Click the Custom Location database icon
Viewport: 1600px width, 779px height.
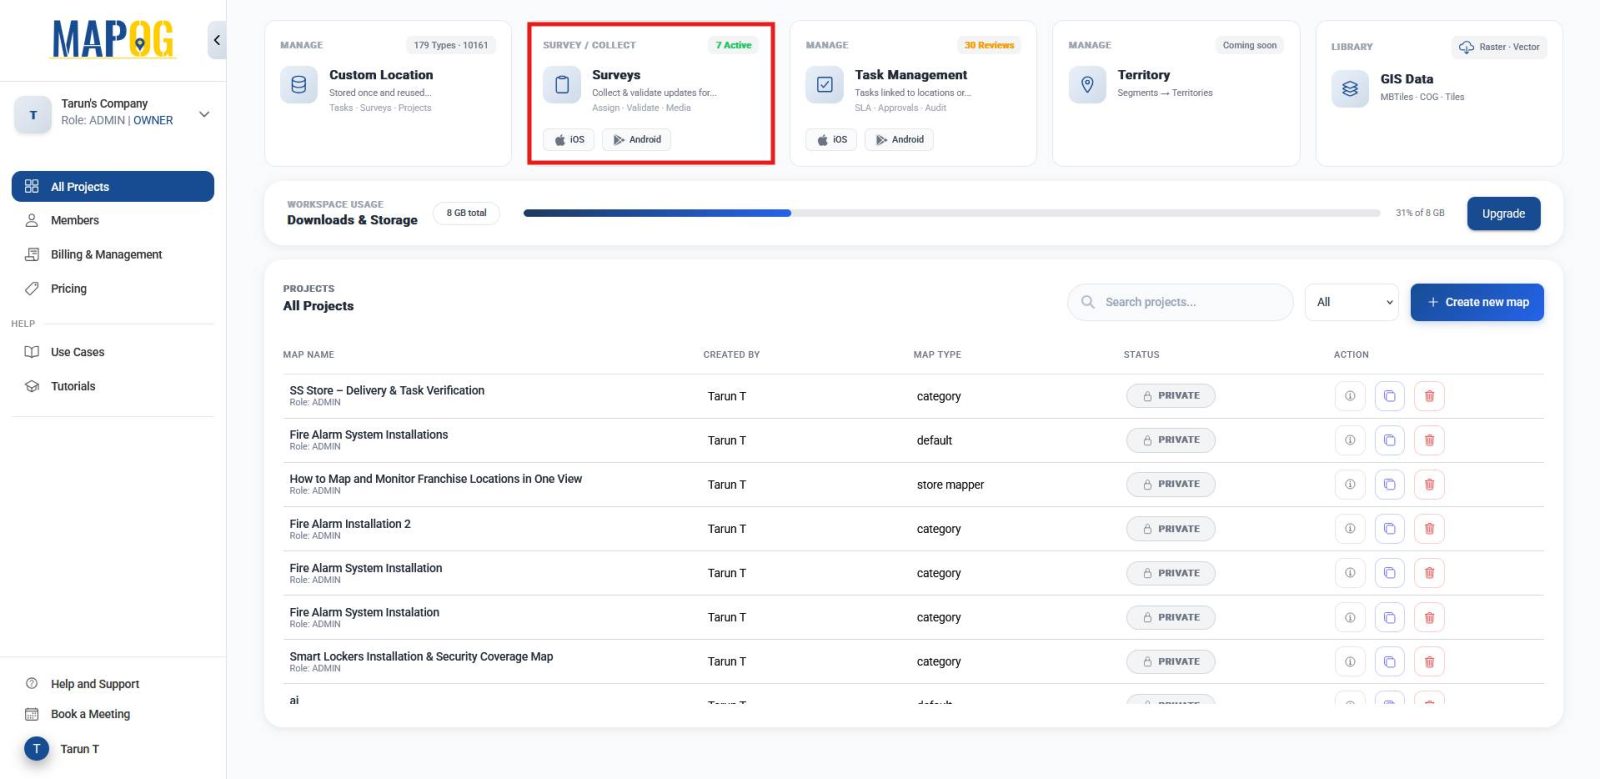click(298, 85)
